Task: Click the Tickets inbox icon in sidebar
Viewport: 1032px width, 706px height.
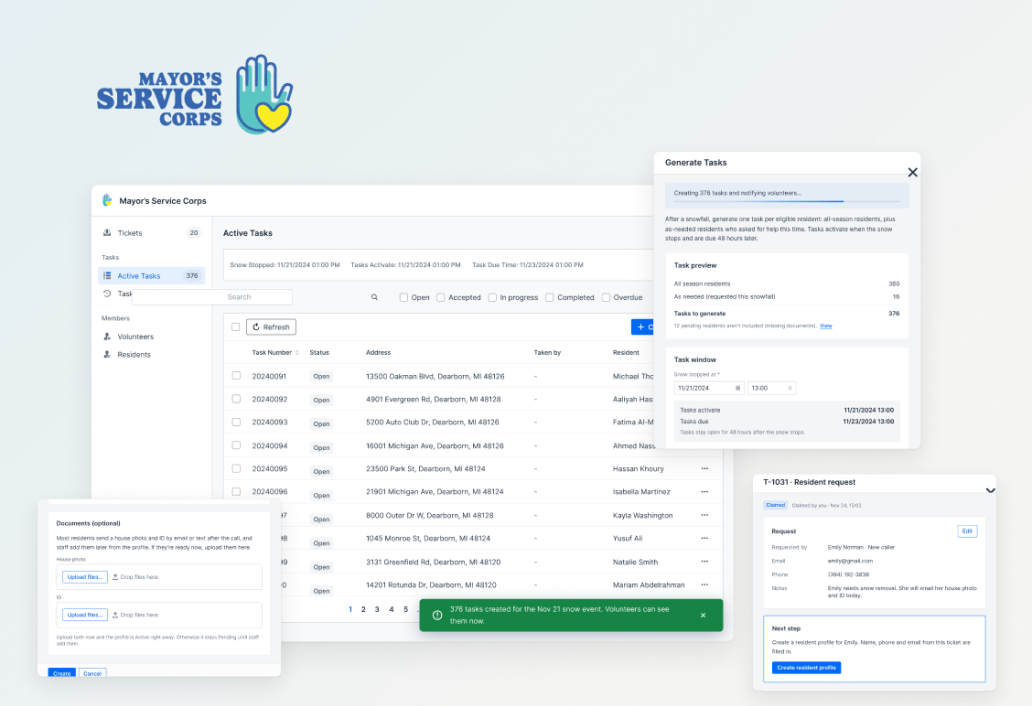Action: tap(107, 232)
